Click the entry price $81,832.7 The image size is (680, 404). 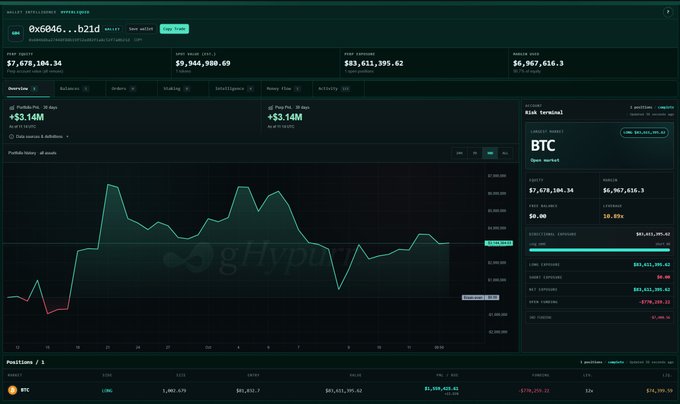(x=248, y=391)
